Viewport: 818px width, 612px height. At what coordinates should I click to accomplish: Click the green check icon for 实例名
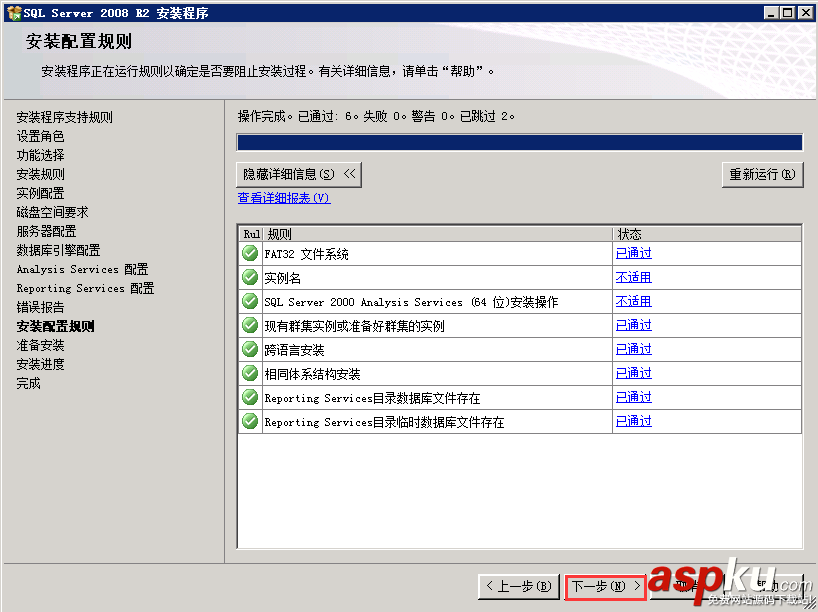[250, 277]
